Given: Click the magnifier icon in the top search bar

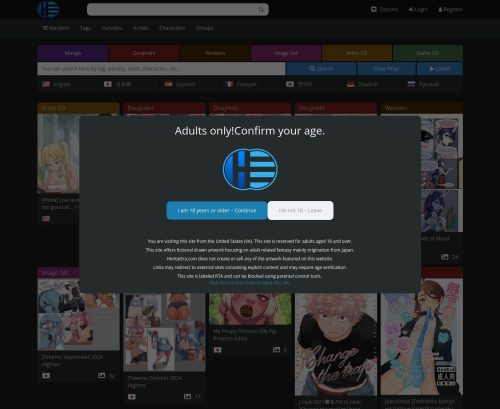Looking at the screenshot, I should point(261,9).
